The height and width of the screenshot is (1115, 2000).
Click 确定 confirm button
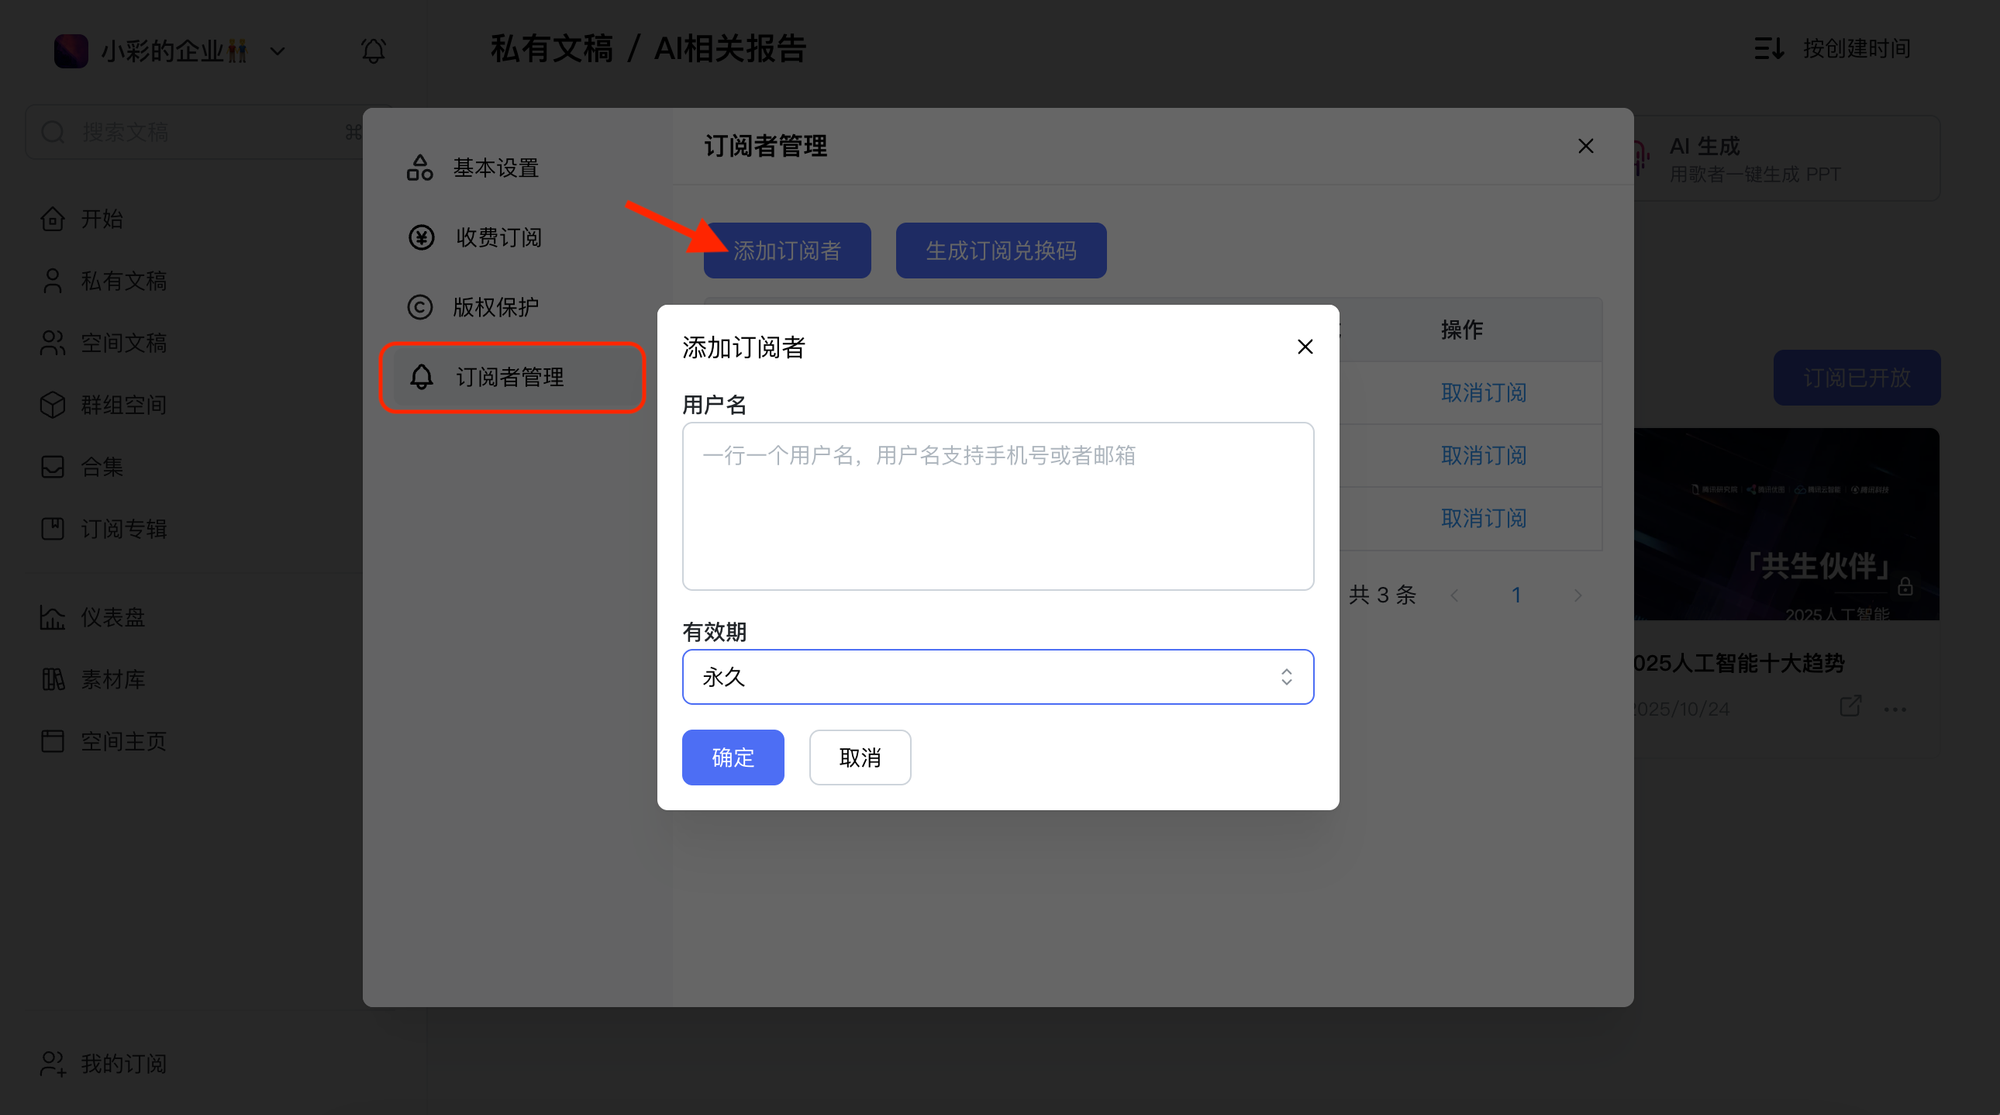tap(732, 758)
